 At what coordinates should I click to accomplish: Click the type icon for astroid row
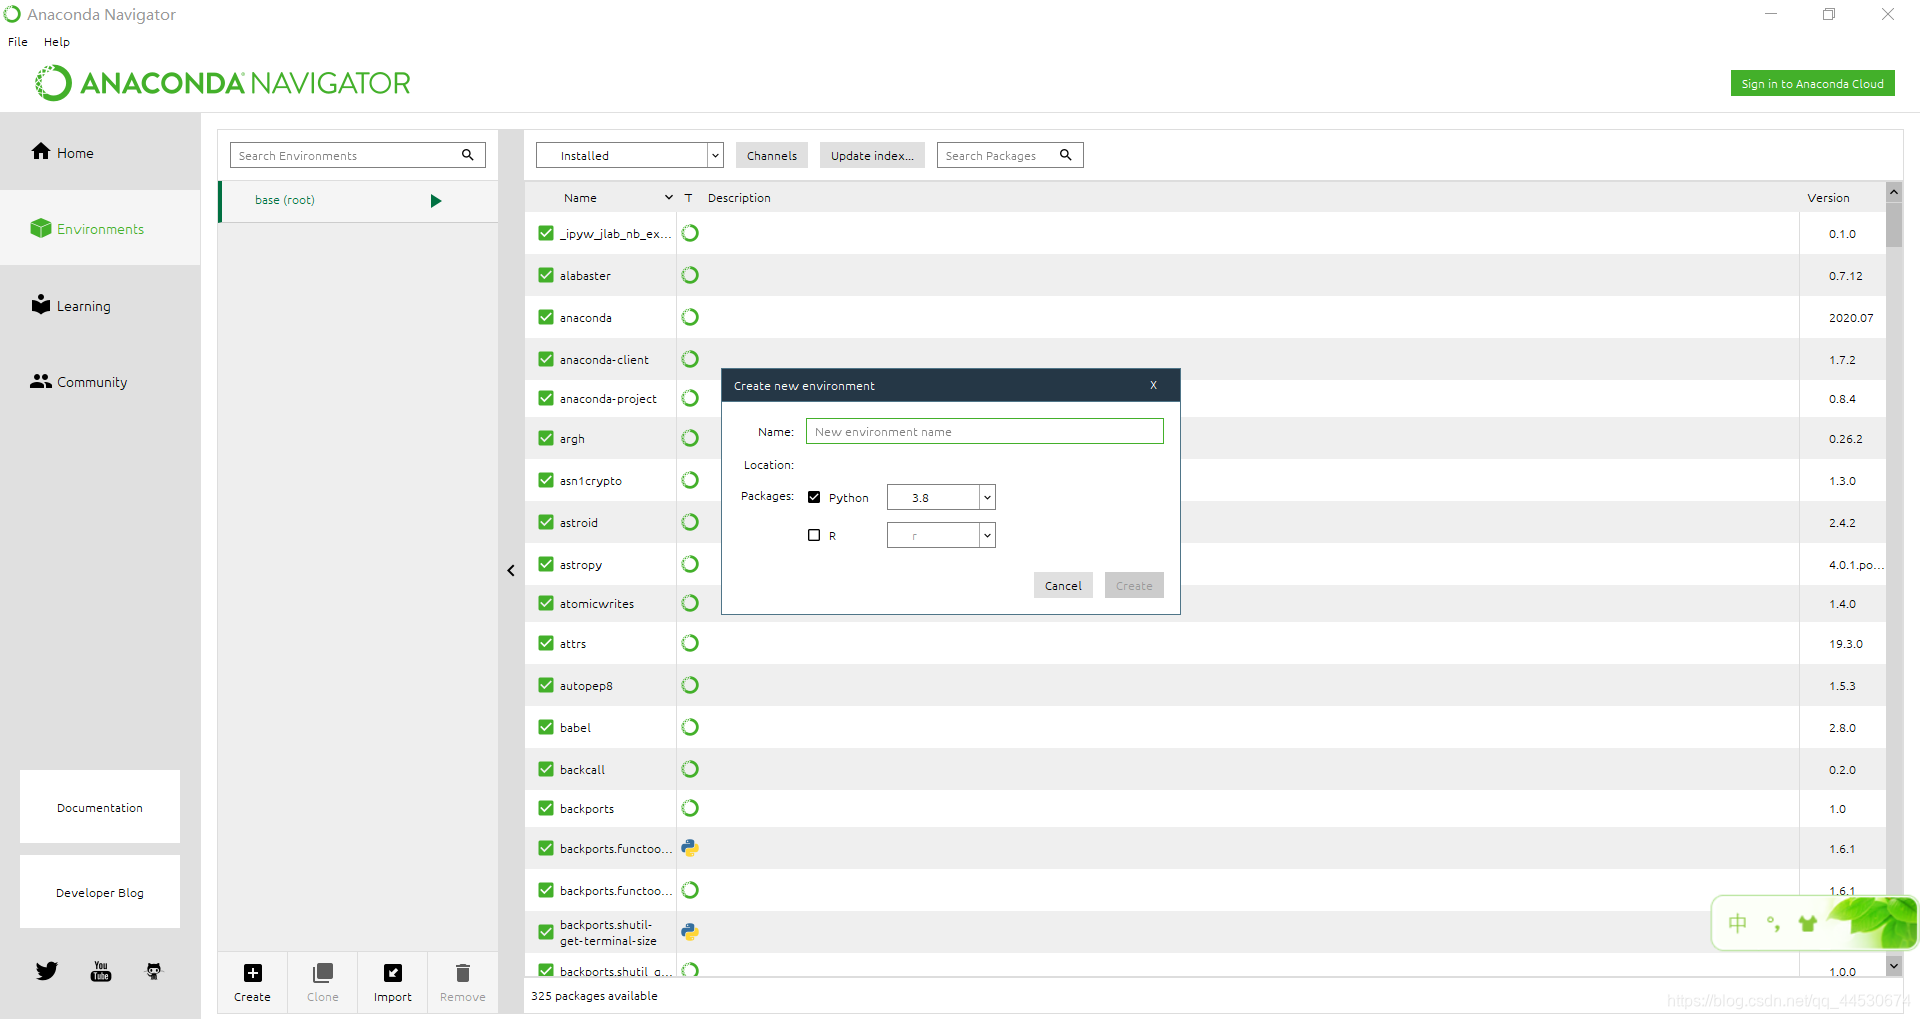[690, 522]
